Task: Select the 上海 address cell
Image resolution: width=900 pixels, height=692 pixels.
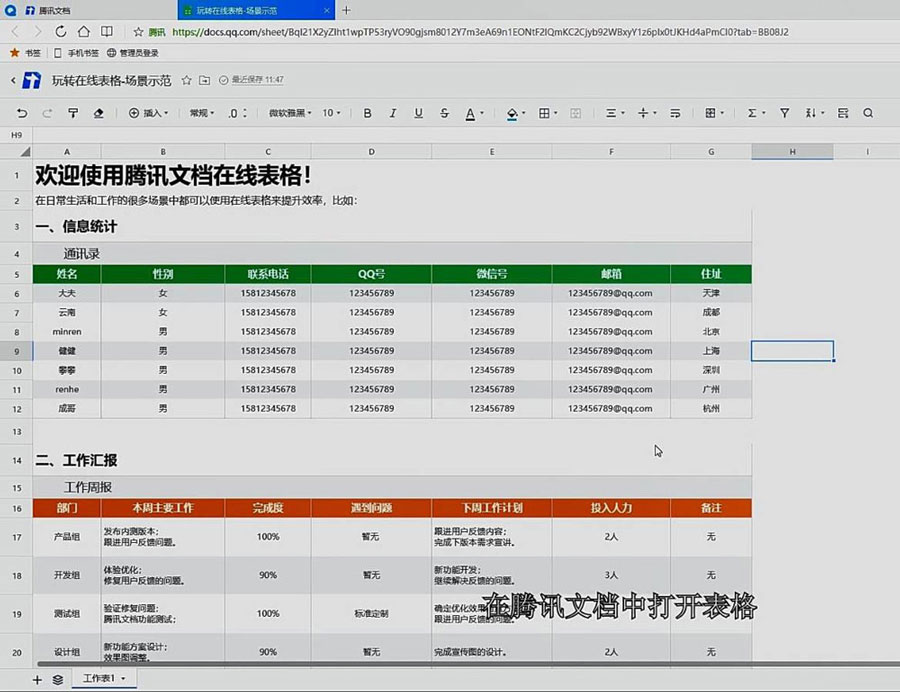Action: point(711,351)
